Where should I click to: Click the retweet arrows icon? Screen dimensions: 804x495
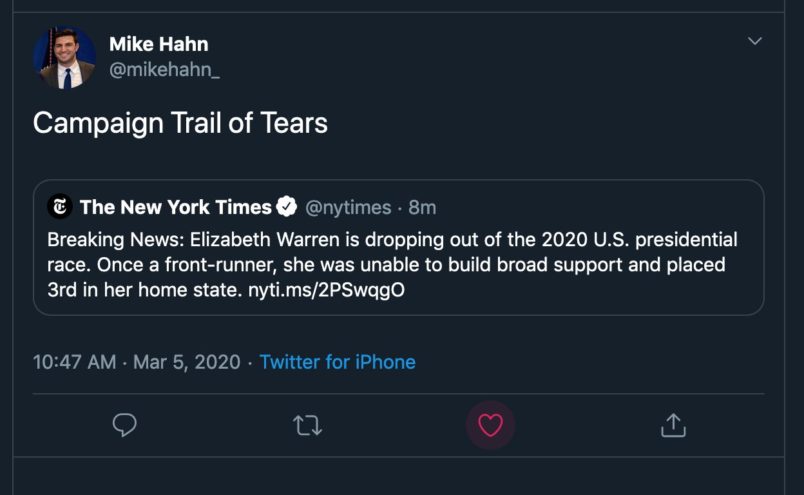(307, 425)
